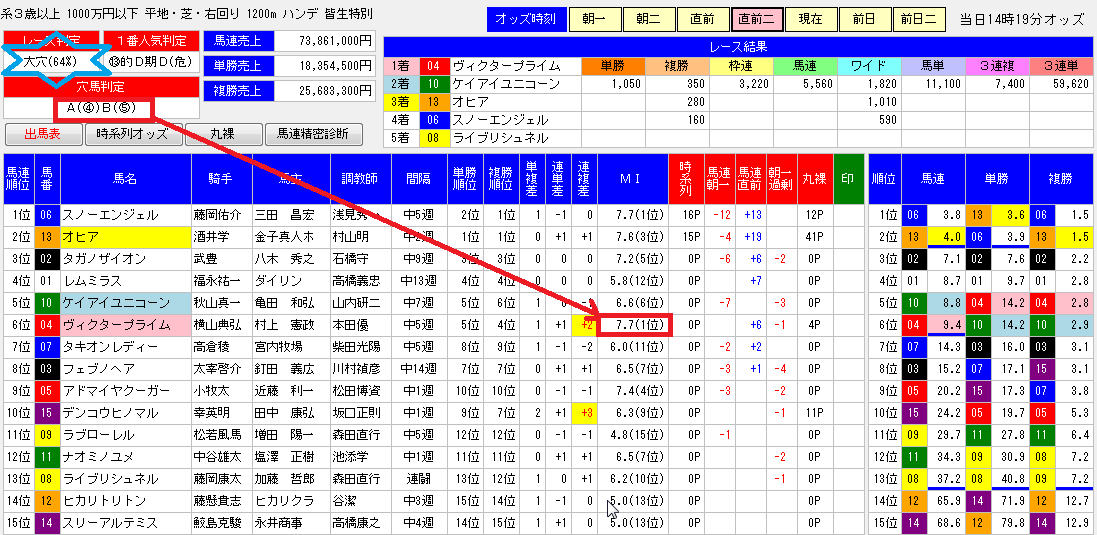This screenshot has height=535, width=1097.
Task: Select the 朝一 odds time button
Action: pyautogui.click(x=593, y=19)
